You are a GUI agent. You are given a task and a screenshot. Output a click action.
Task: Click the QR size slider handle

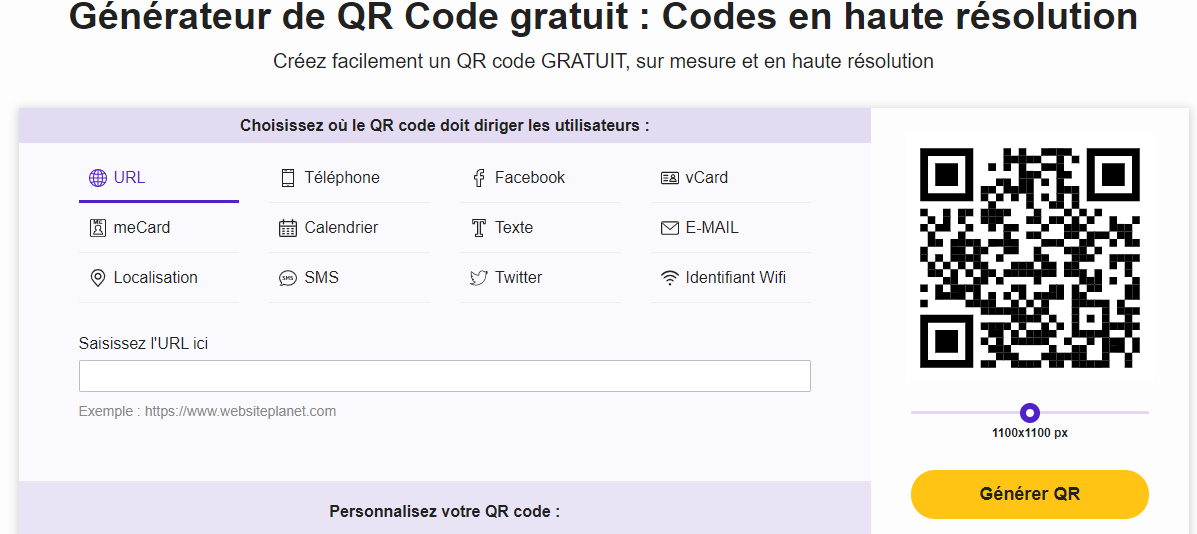click(1030, 412)
